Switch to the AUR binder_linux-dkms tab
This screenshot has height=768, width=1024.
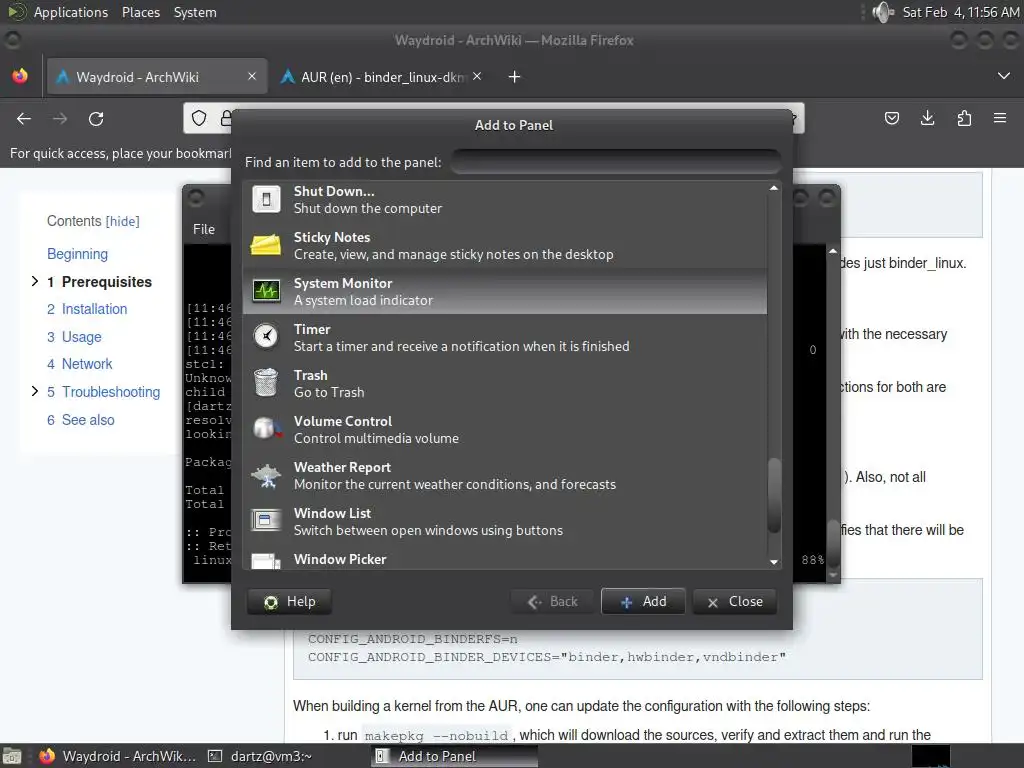tap(385, 77)
